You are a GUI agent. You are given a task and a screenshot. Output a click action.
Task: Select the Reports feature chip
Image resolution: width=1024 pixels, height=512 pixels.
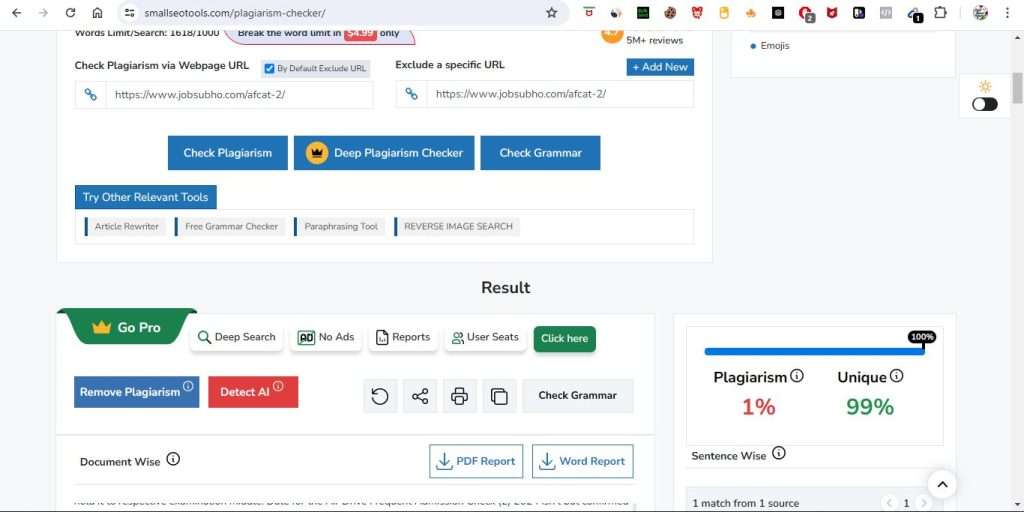403,338
